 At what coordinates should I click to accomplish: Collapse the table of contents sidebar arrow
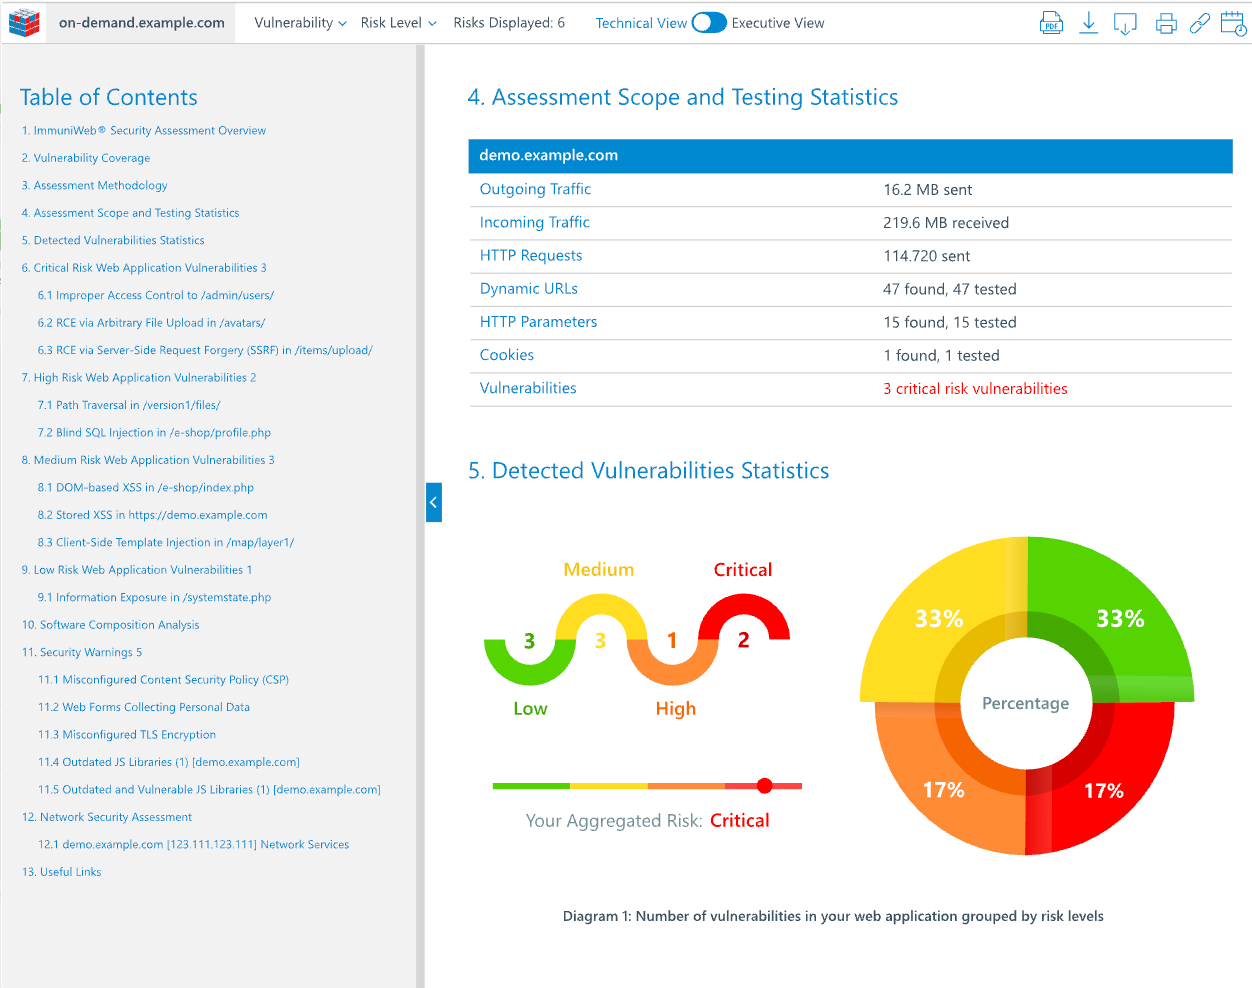pos(434,502)
